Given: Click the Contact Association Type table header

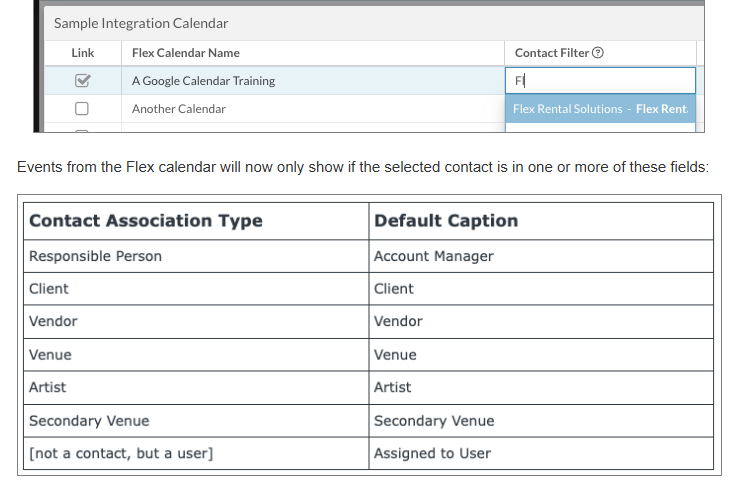Looking at the screenshot, I should coord(146,221).
